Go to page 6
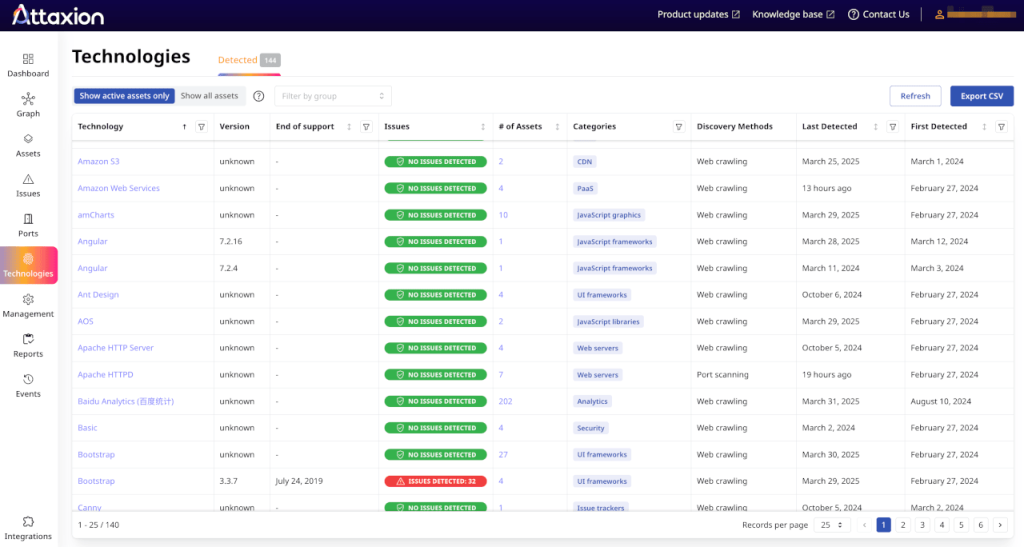The height and width of the screenshot is (547, 1024). pos(980,525)
